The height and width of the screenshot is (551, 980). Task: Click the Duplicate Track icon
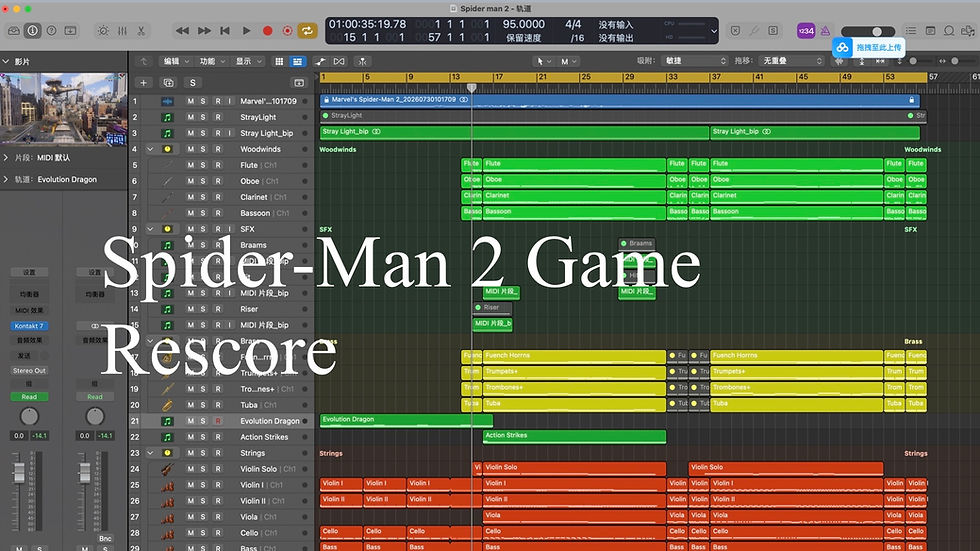[x=168, y=82]
